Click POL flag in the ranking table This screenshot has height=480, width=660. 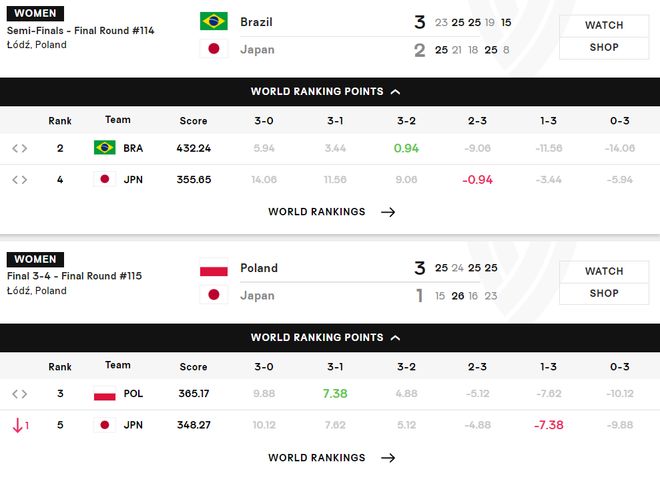104,394
